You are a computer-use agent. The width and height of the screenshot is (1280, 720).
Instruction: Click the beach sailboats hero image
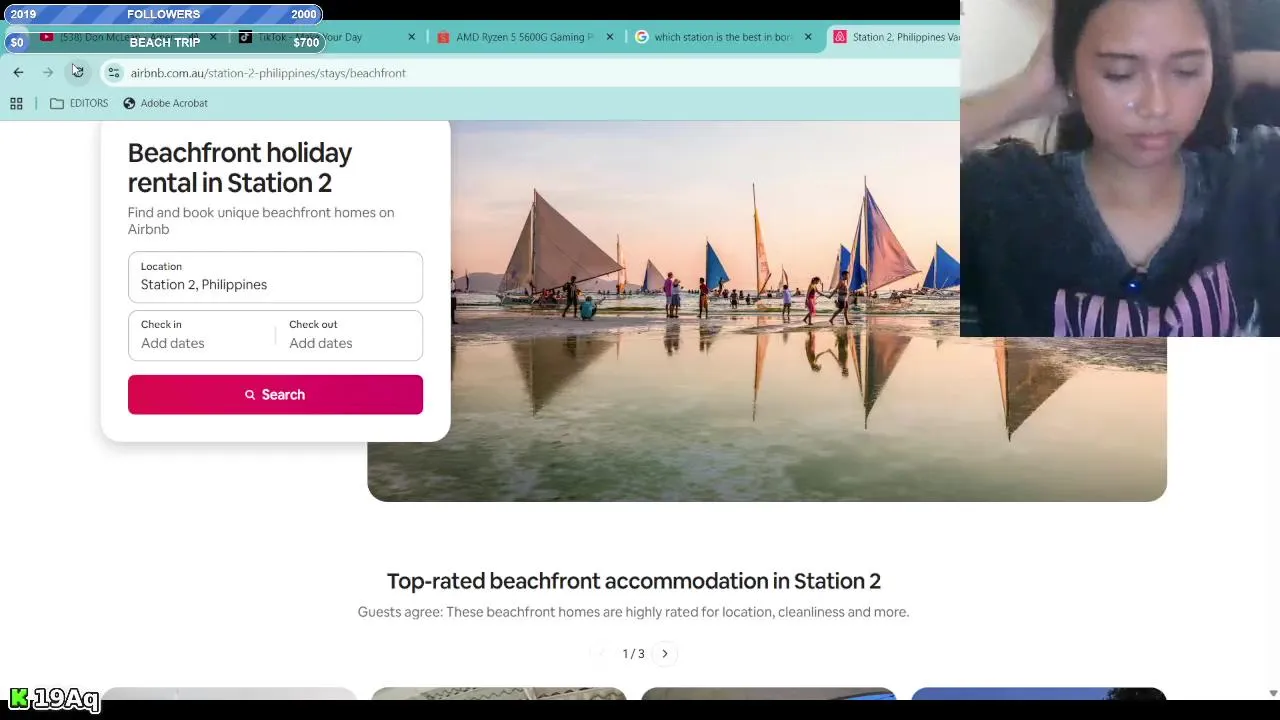[x=767, y=311]
